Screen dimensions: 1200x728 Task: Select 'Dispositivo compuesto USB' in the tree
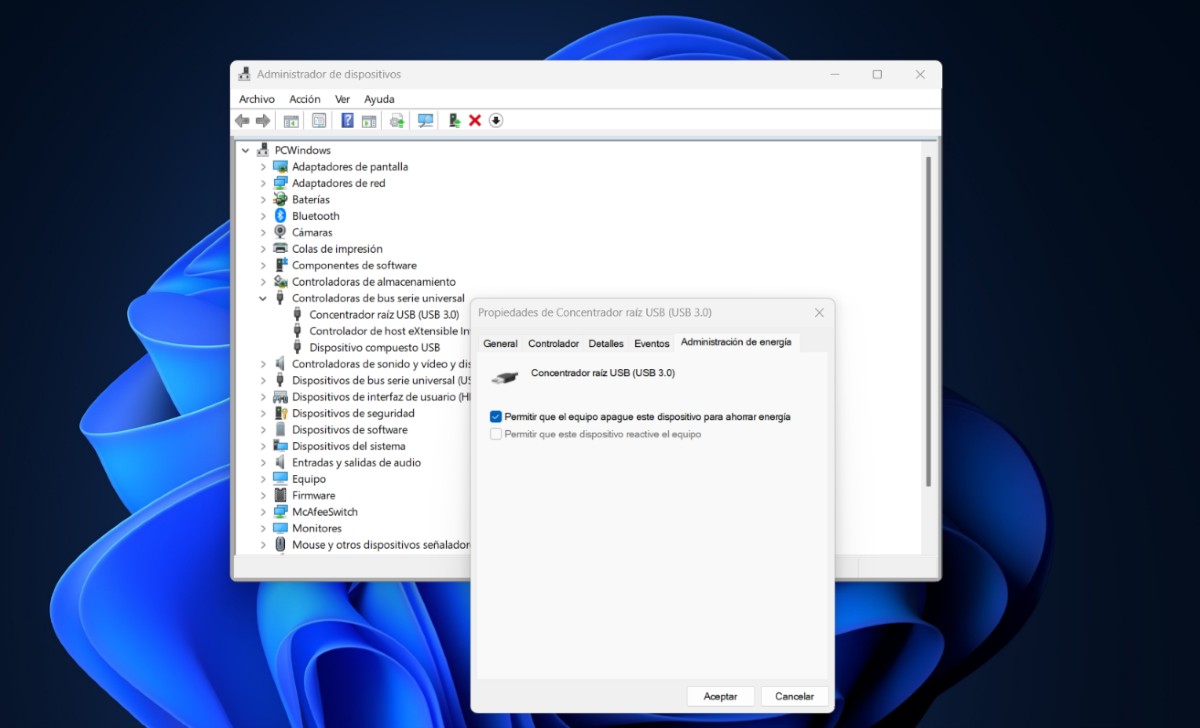pos(375,347)
